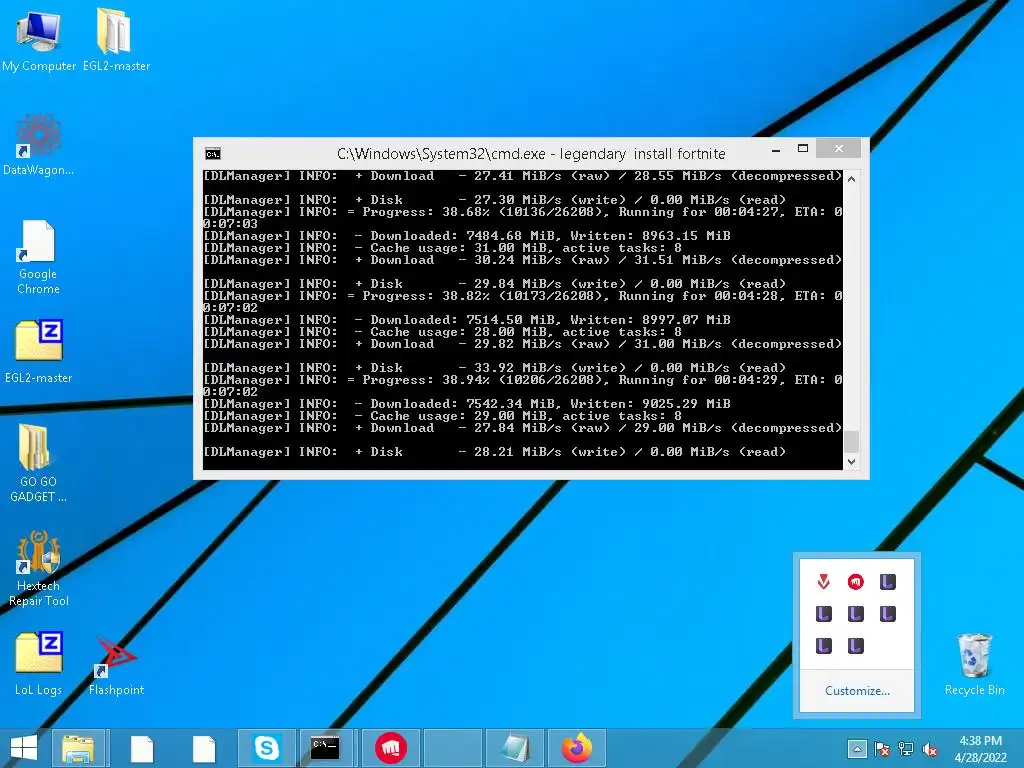Select the LoL Logs zip archive
The image size is (1024, 768).
[39, 663]
